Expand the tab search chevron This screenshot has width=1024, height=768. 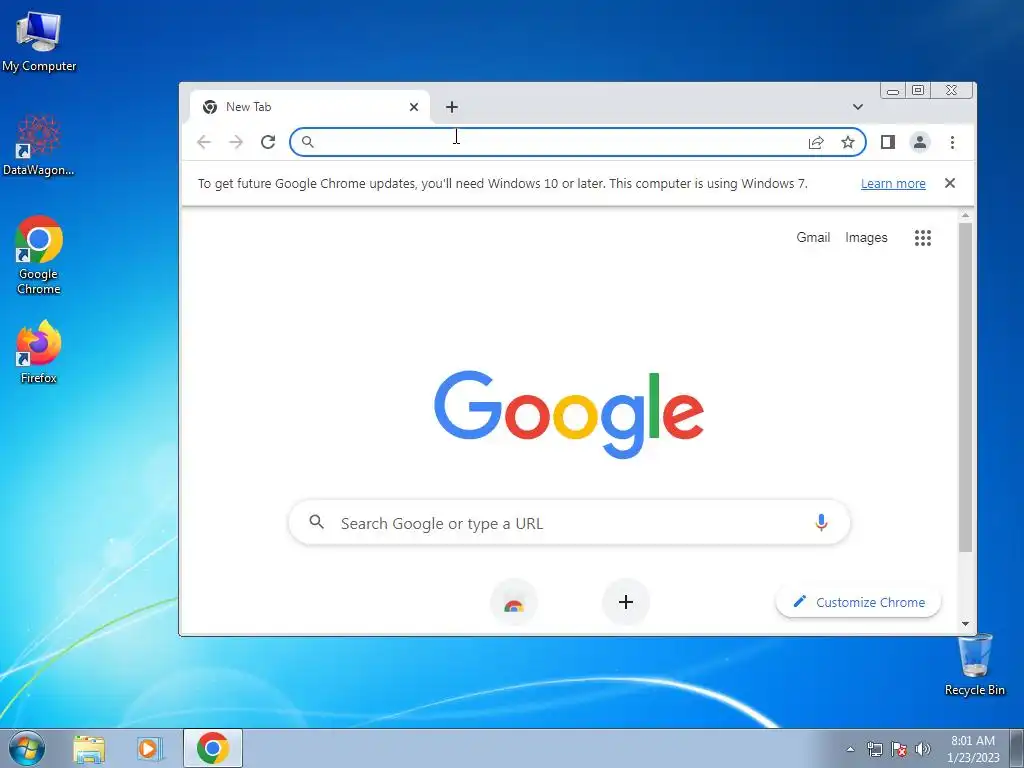click(857, 106)
